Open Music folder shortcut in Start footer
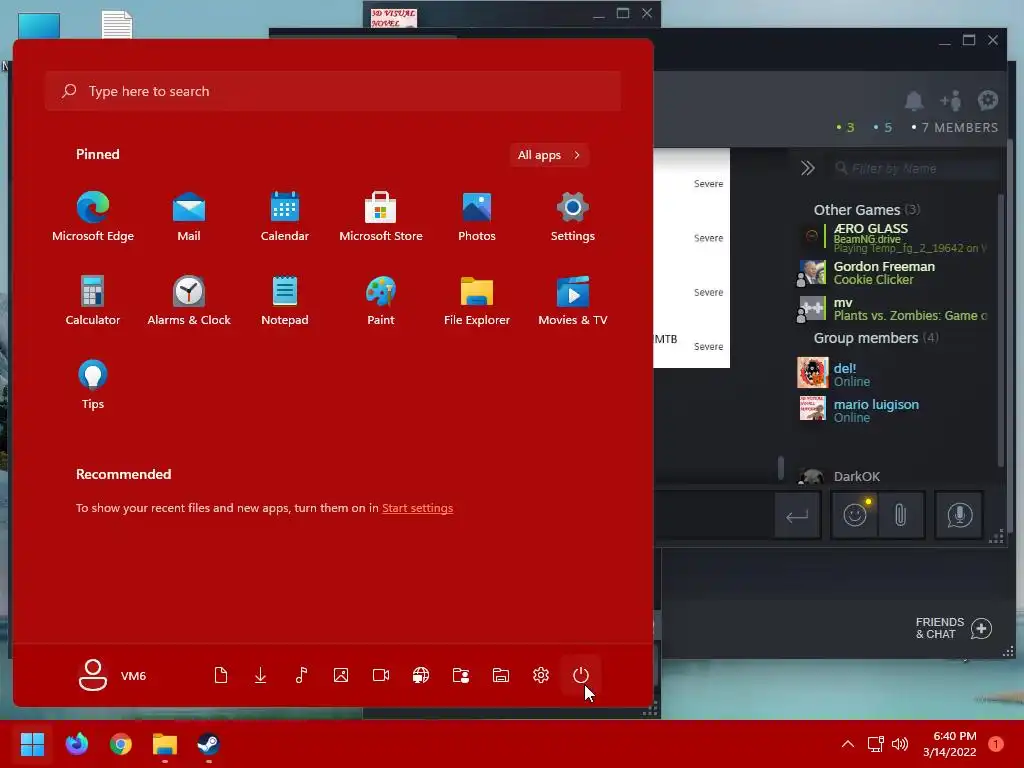Viewport: 1024px width, 768px height. coord(301,675)
